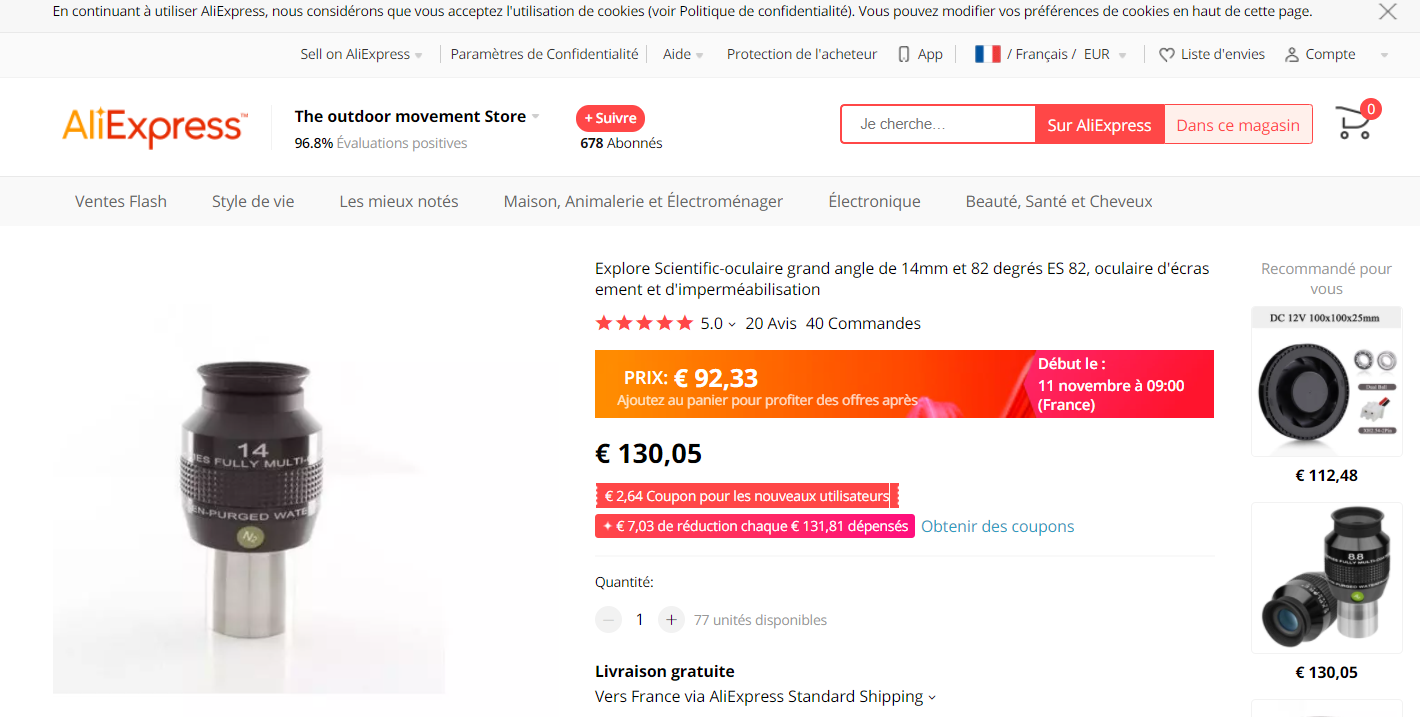Search with the Sur AliExpress button
The height and width of the screenshot is (717, 1420).
(1099, 125)
